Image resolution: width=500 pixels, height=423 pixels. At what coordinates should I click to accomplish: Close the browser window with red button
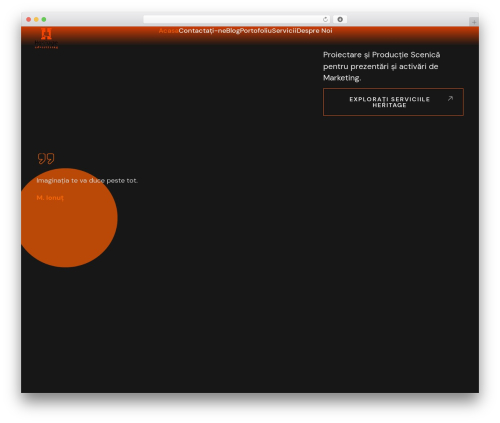[29, 19]
